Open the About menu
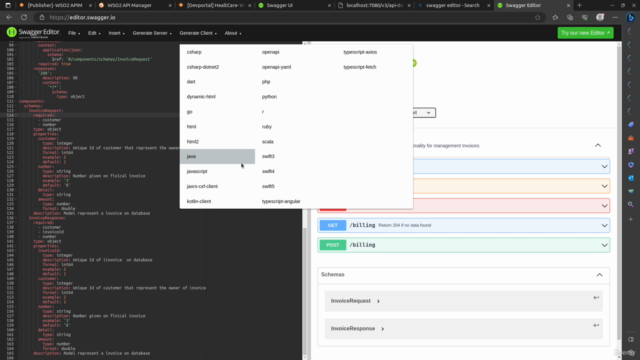The width and height of the screenshot is (640, 360). point(233,33)
